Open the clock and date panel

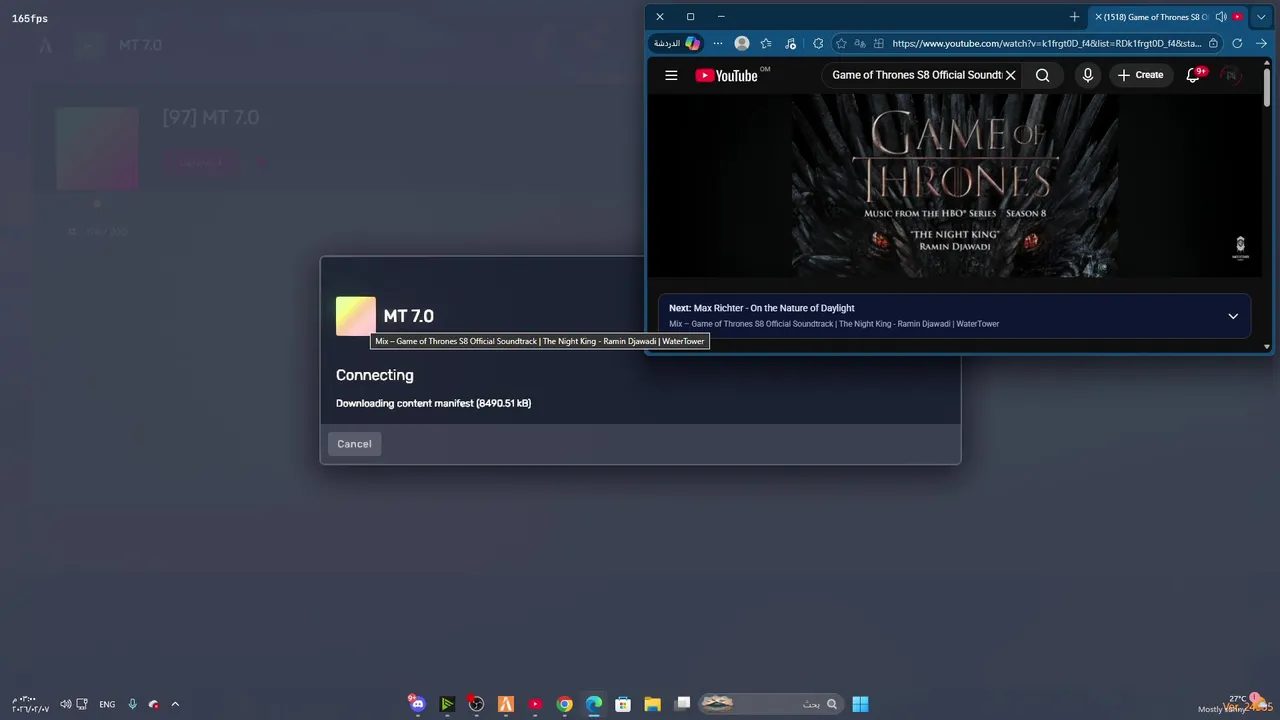pyautogui.click(x=30, y=704)
